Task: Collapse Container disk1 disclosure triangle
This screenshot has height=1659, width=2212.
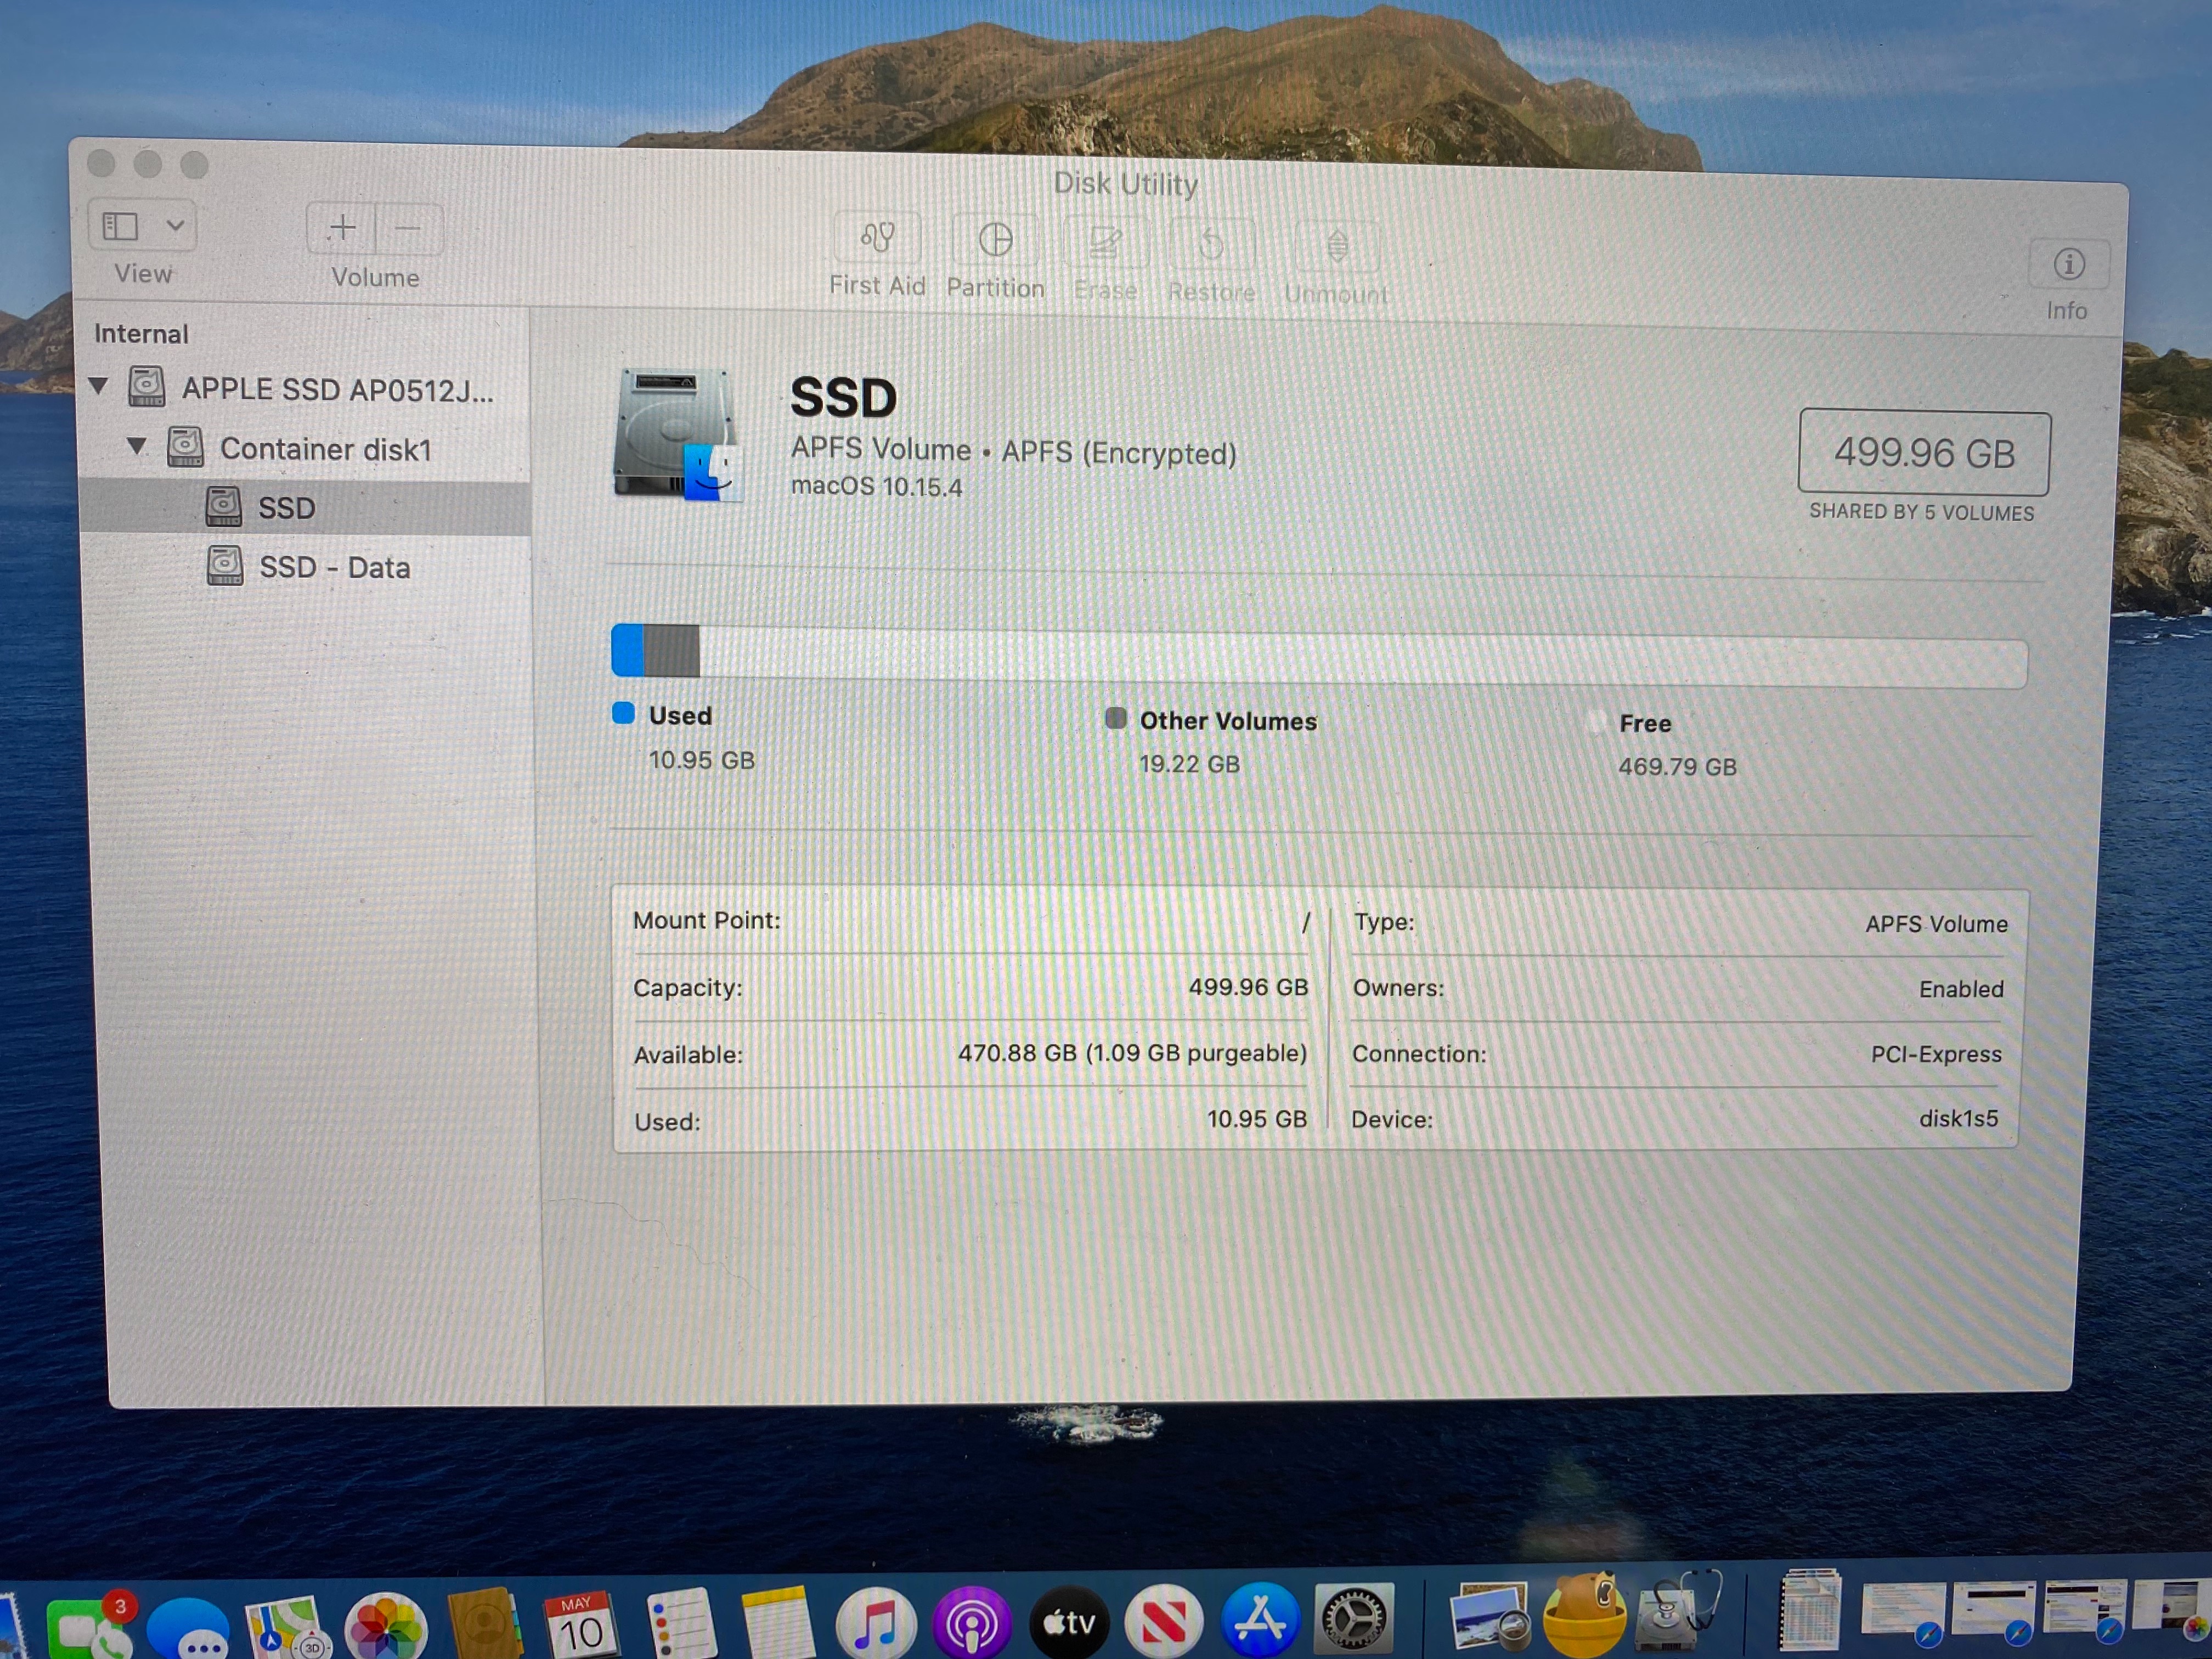Action: pyautogui.click(x=137, y=446)
